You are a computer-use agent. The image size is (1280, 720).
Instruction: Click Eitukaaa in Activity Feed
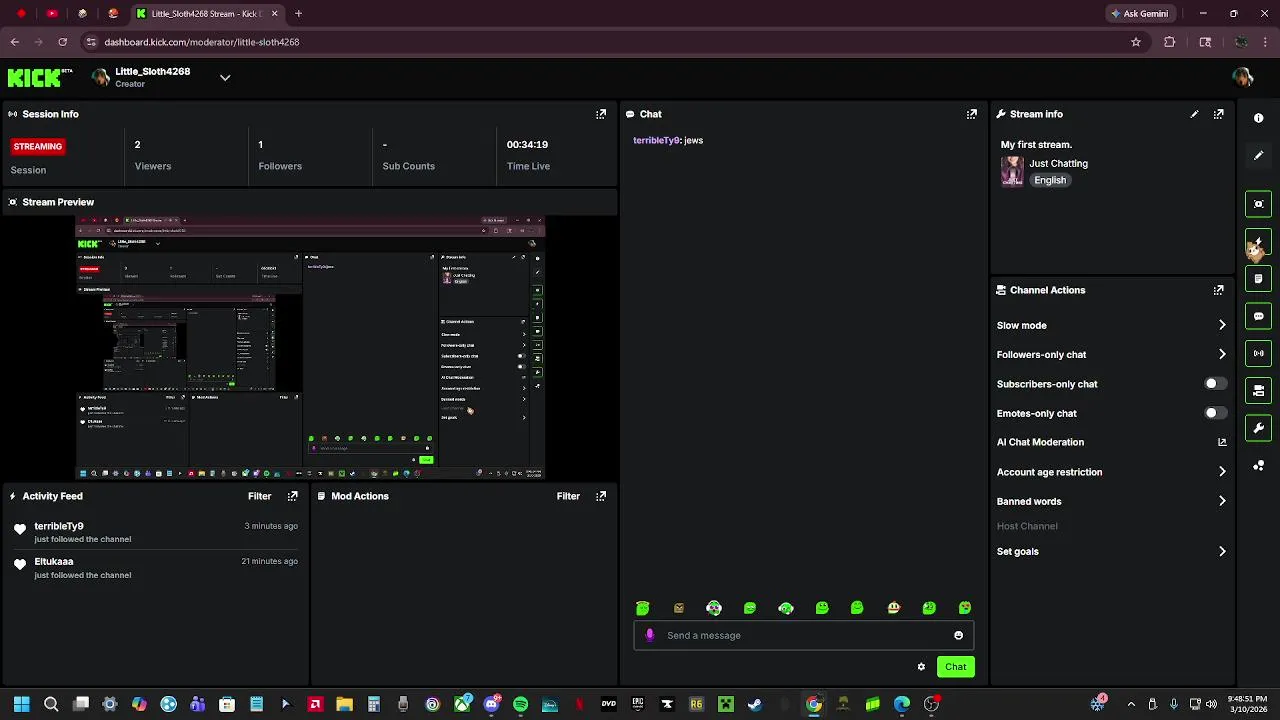click(54, 562)
